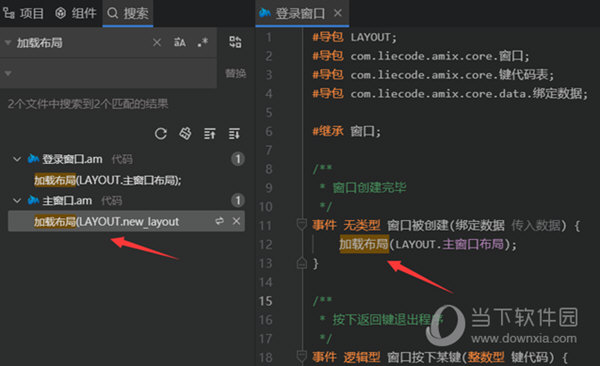This screenshot has width=600, height=366.
Task: Click highlighted 加载布局 in line 12
Action: tap(364, 244)
